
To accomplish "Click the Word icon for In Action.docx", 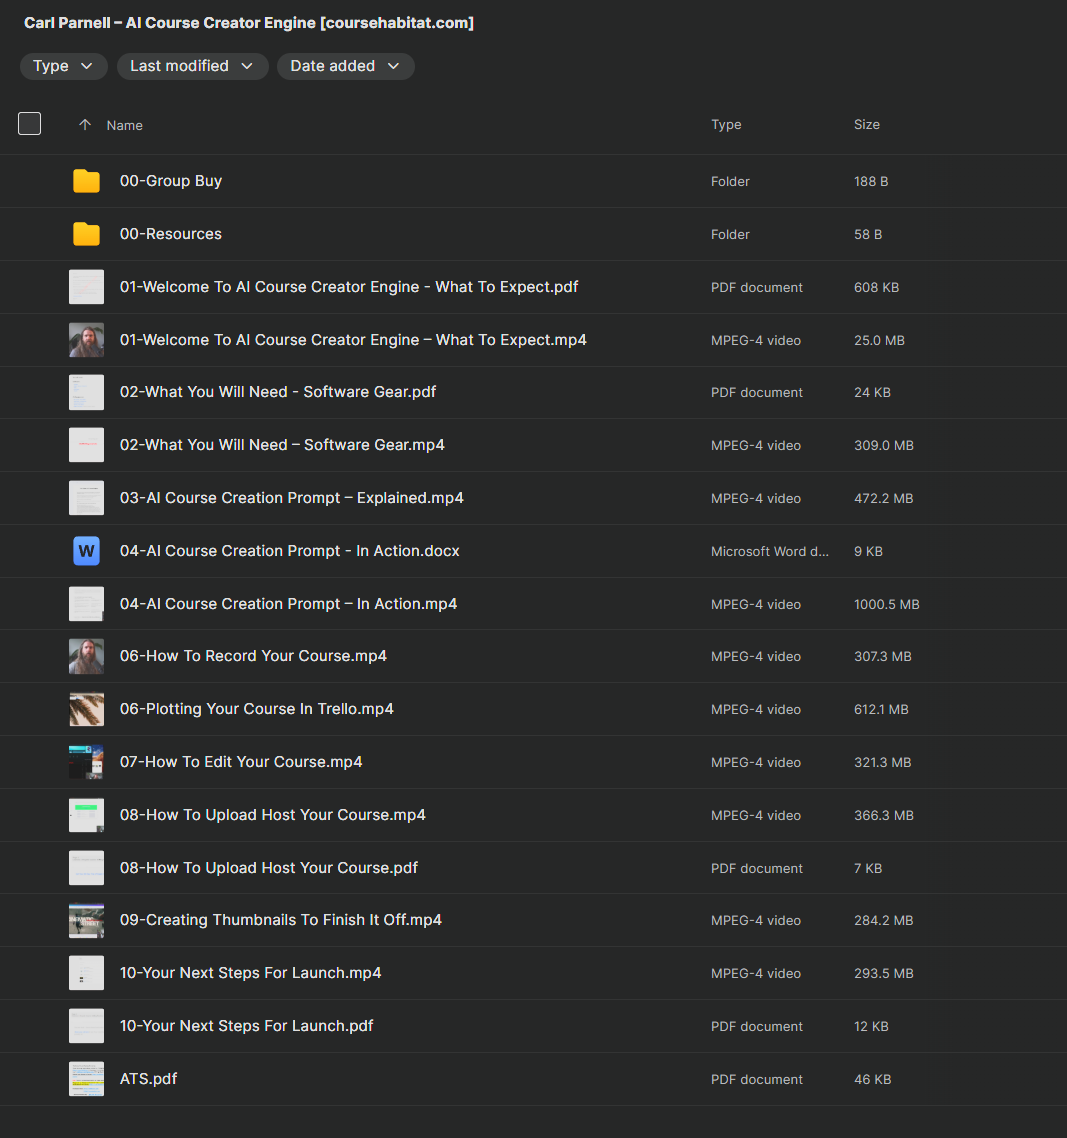I will 86,551.
